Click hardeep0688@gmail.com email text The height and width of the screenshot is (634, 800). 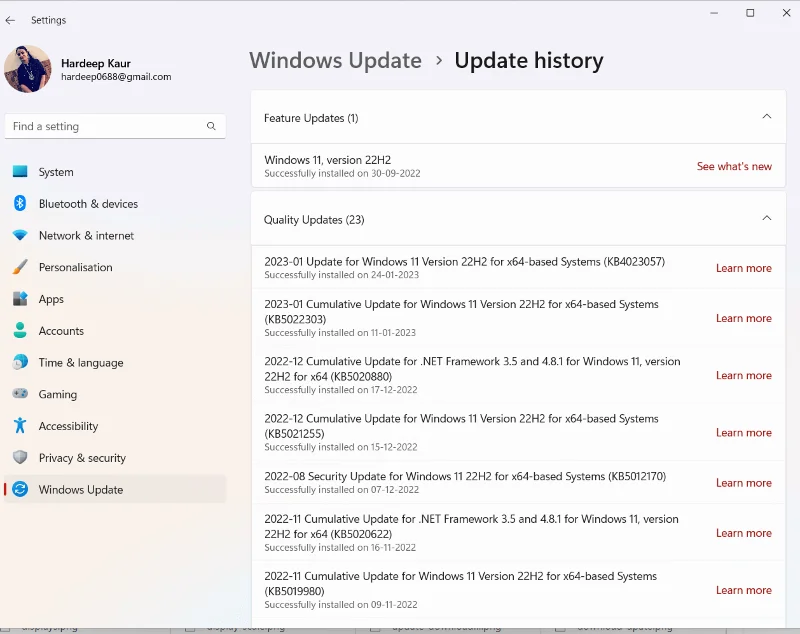coord(116,77)
